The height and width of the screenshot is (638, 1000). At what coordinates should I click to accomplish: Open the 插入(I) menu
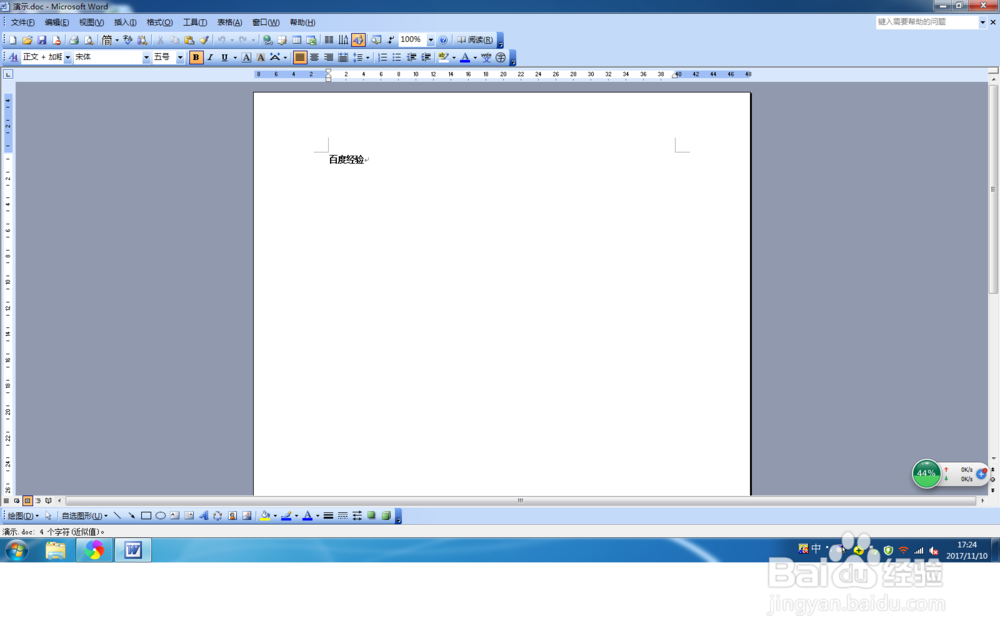[x=125, y=22]
